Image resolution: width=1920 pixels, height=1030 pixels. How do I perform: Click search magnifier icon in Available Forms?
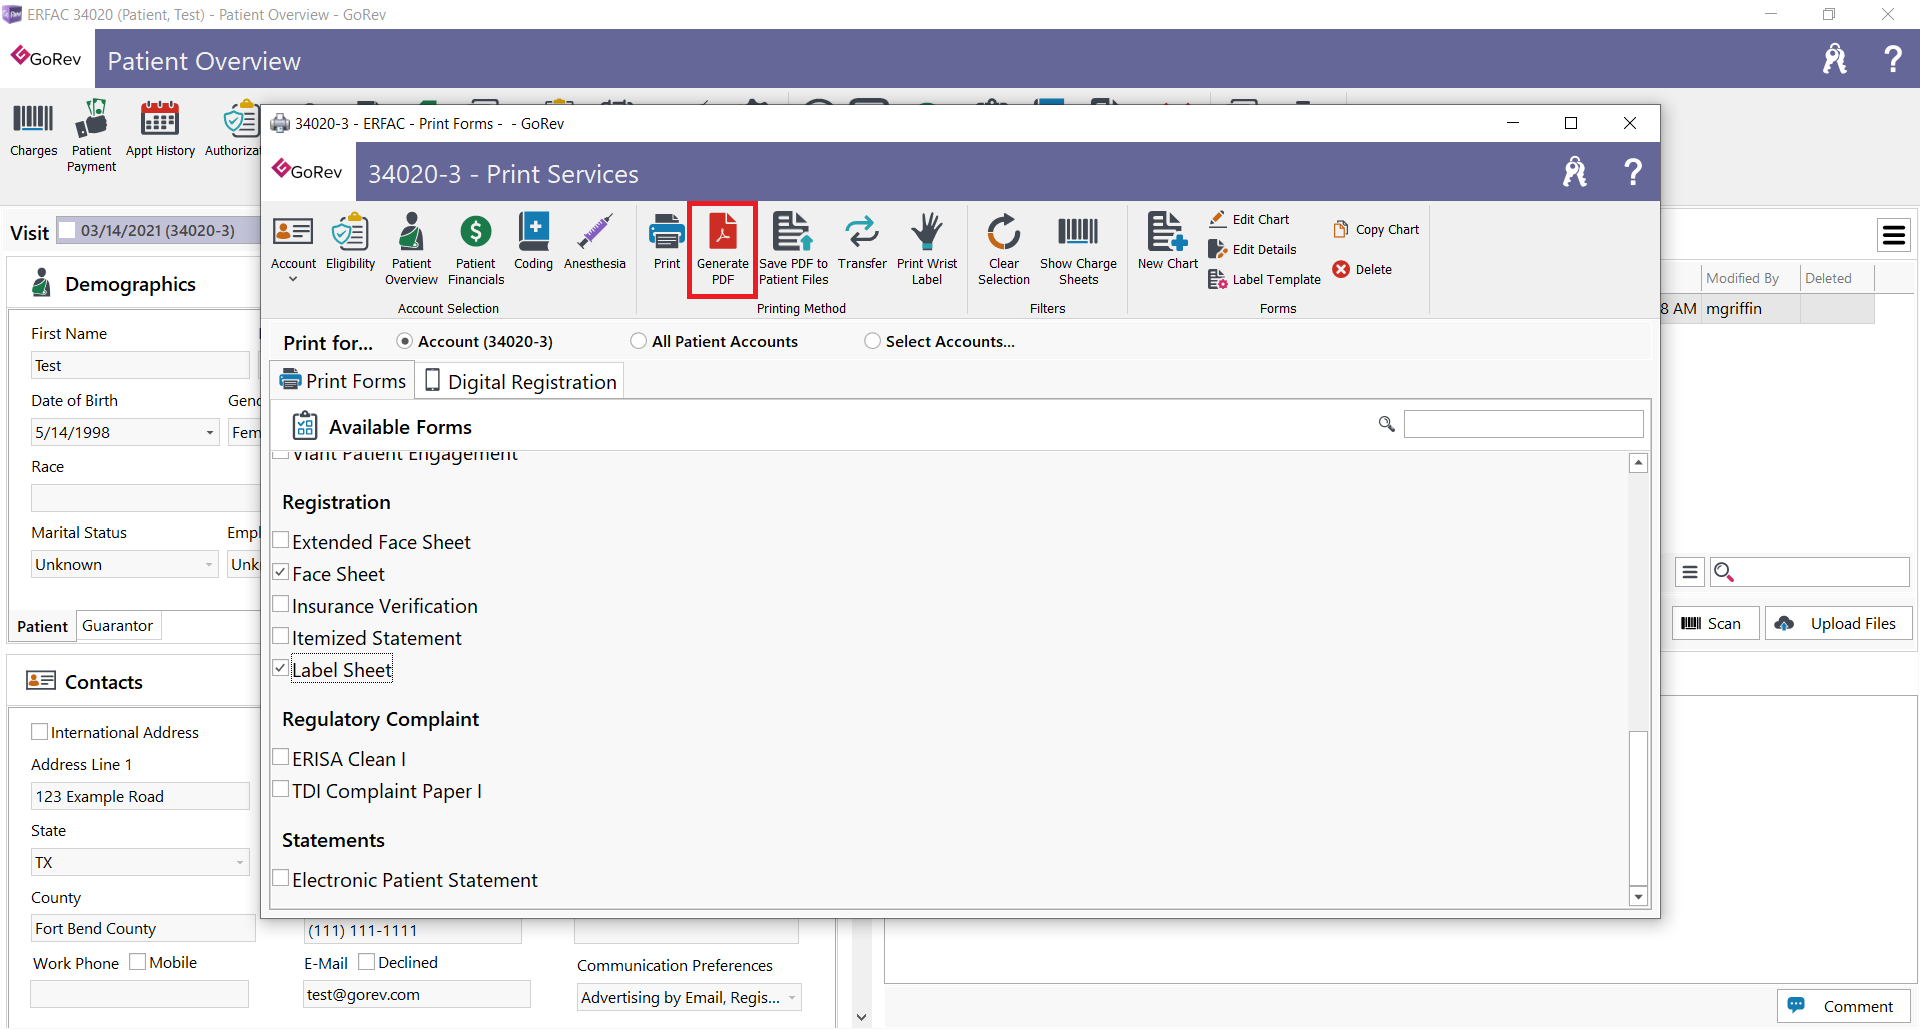pyautogui.click(x=1387, y=424)
